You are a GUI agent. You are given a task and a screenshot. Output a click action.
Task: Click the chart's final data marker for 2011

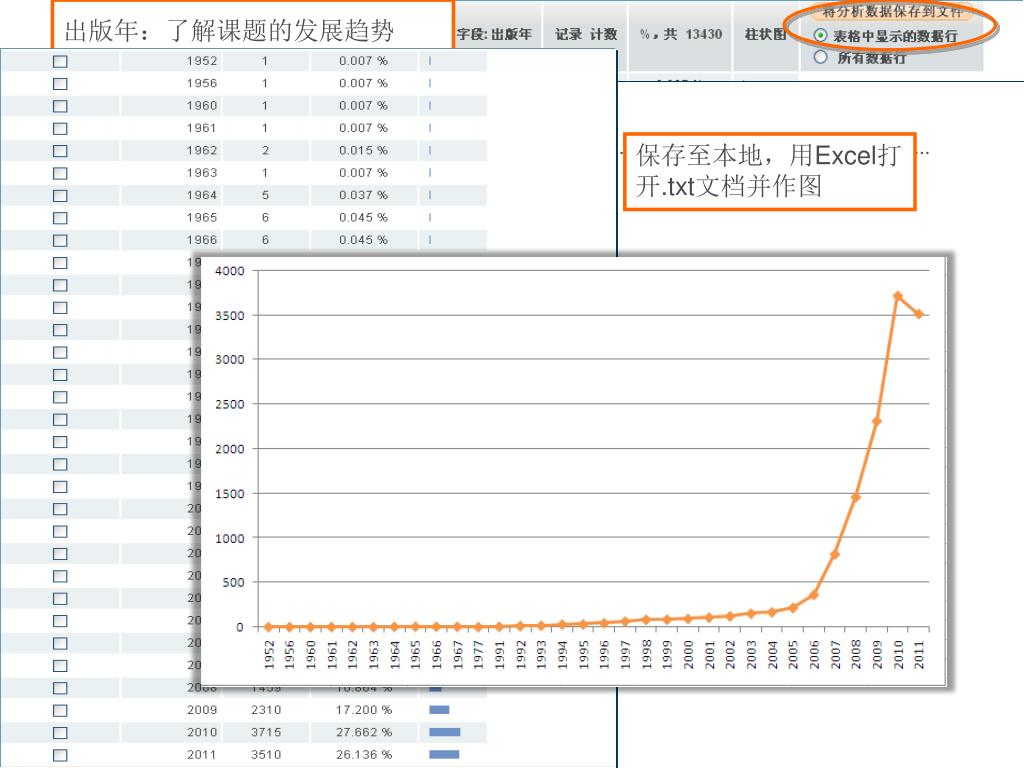tap(919, 314)
